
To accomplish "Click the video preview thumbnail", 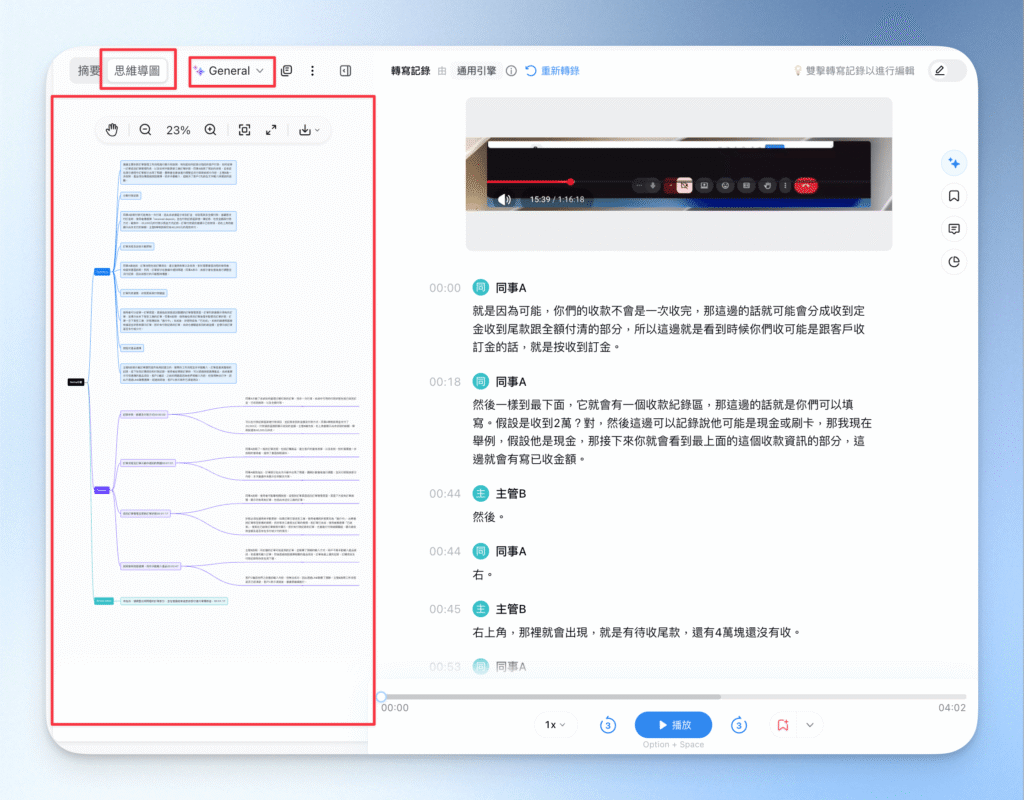I will 679,174.
